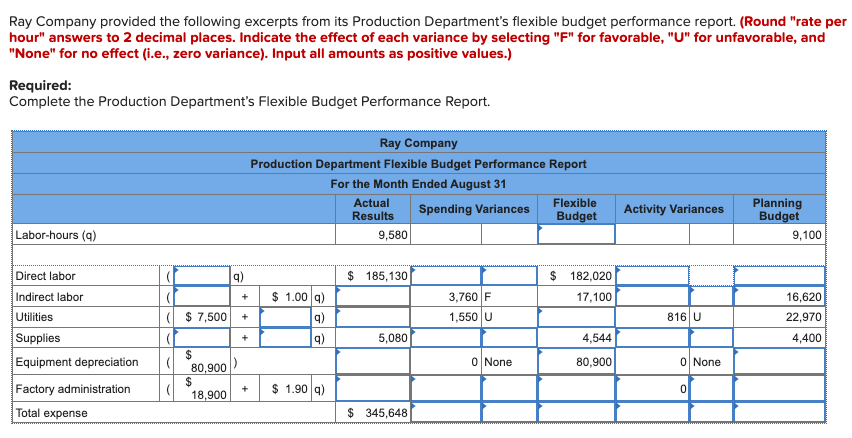Click the Supplies planning budget 4,400
This screenshot has height=438, width=852.
(807, 338)
